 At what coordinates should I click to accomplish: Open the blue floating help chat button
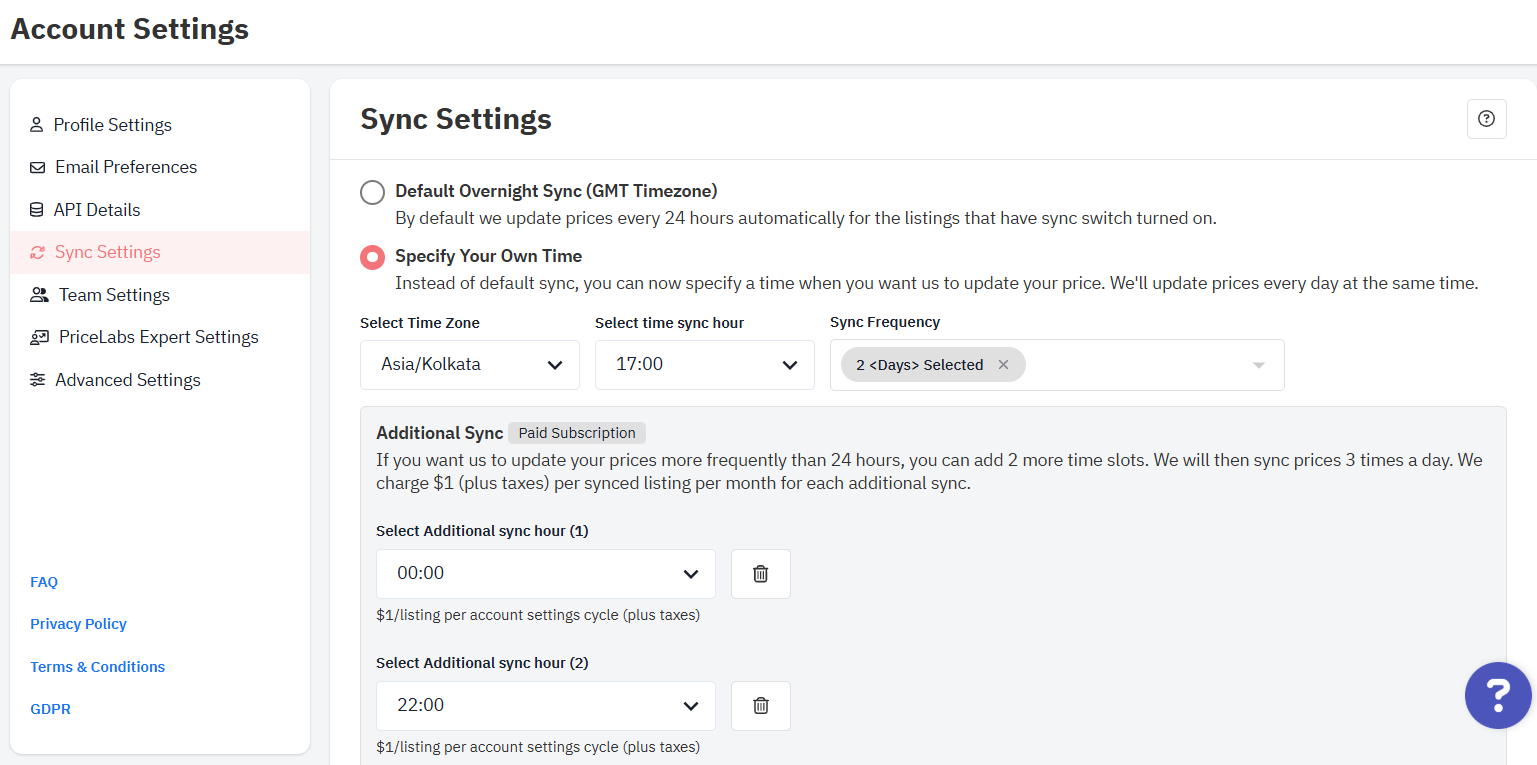click(1497, 695)
